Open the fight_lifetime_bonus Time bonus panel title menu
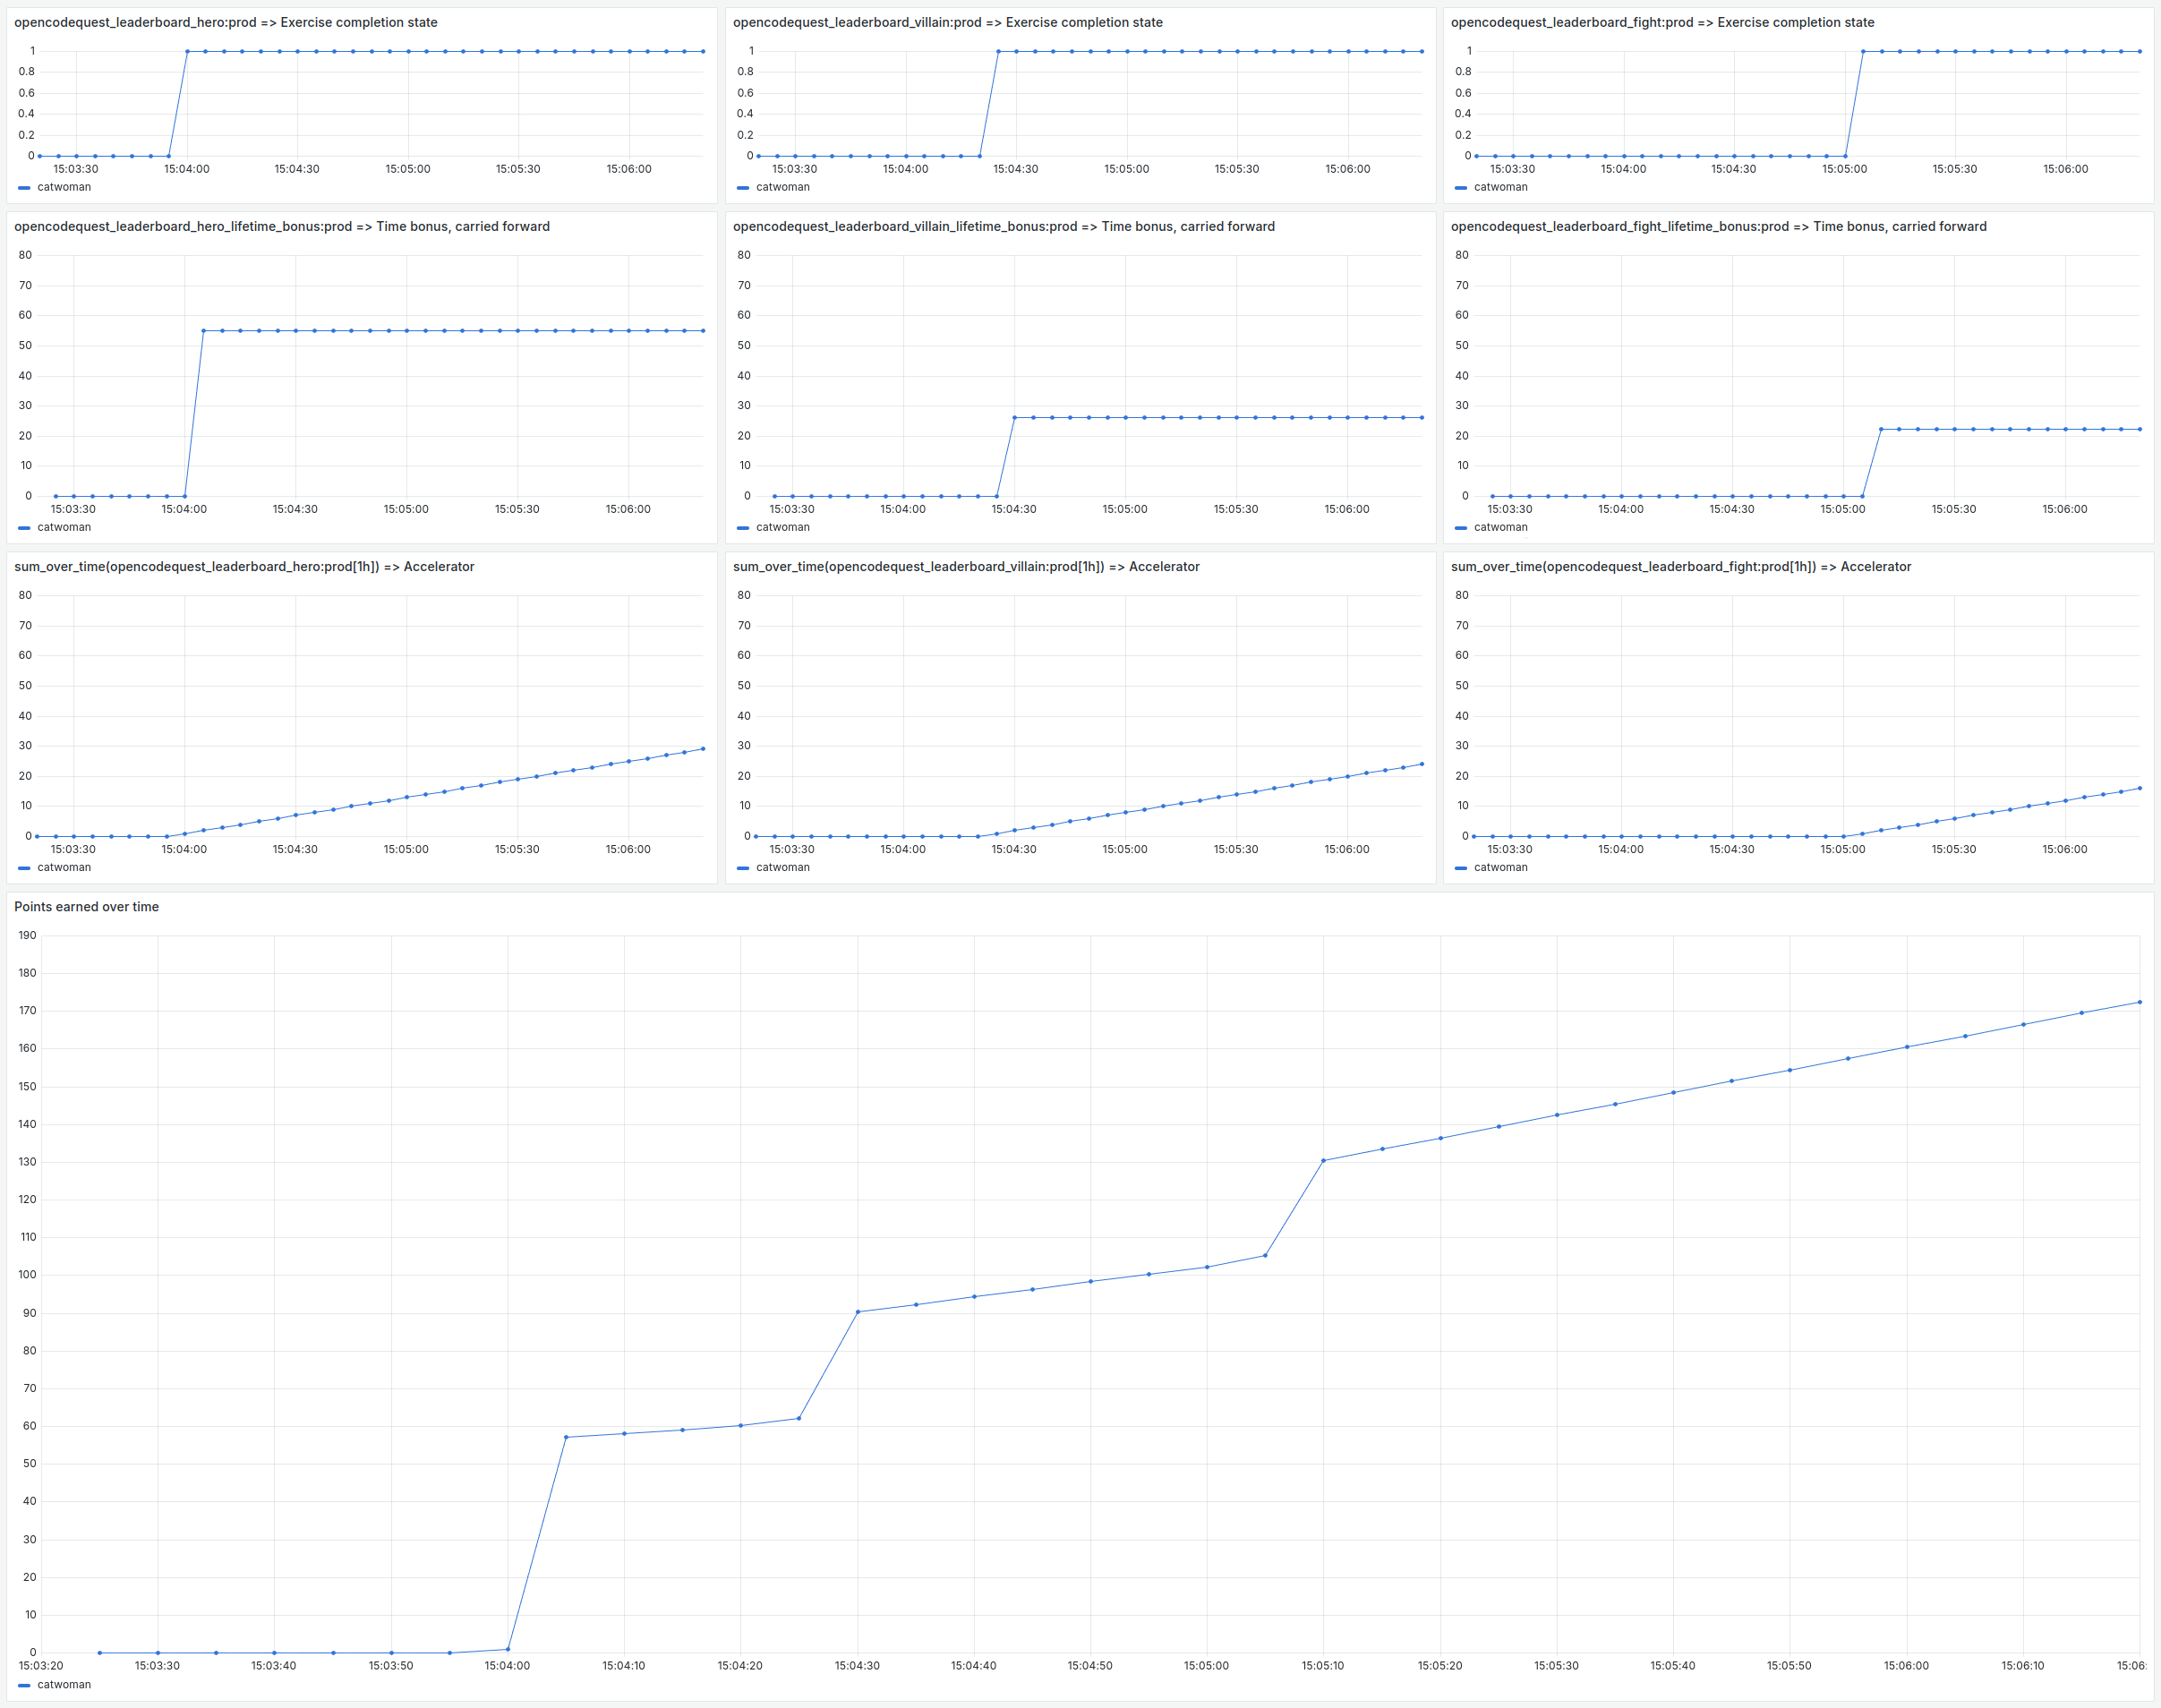Image resolution: width=2161 pixels, height=1708 pixels. tap(1718, 226)
